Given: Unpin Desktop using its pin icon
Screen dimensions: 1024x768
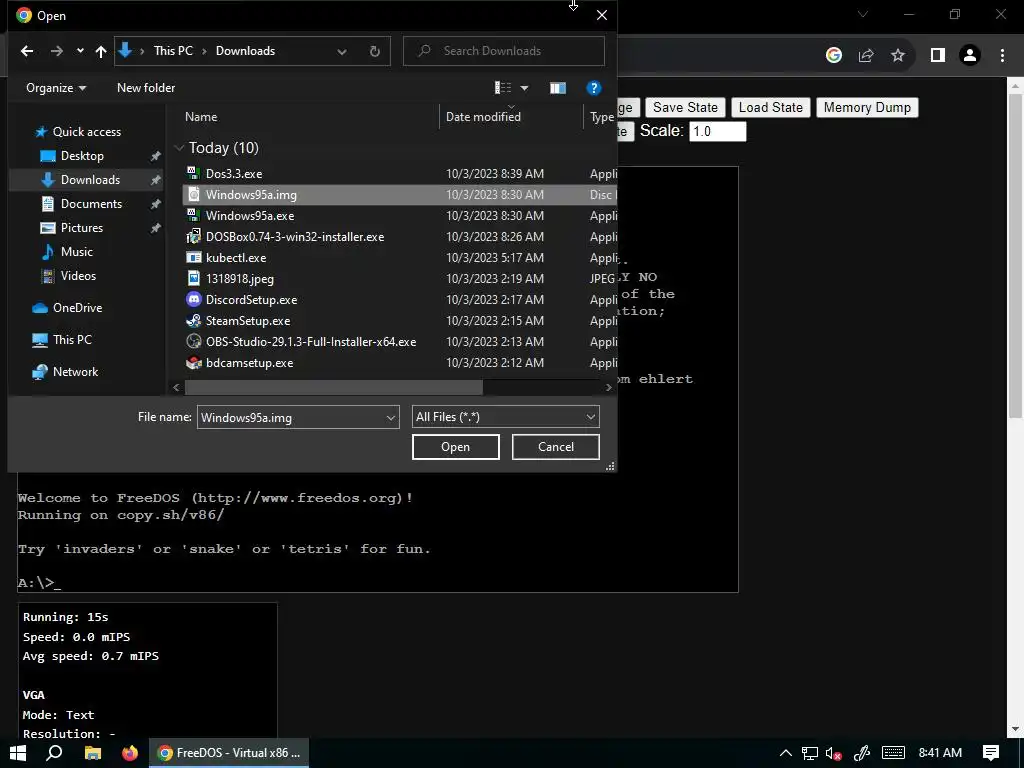Looking at the screenshot, I should tap(155, 156).
